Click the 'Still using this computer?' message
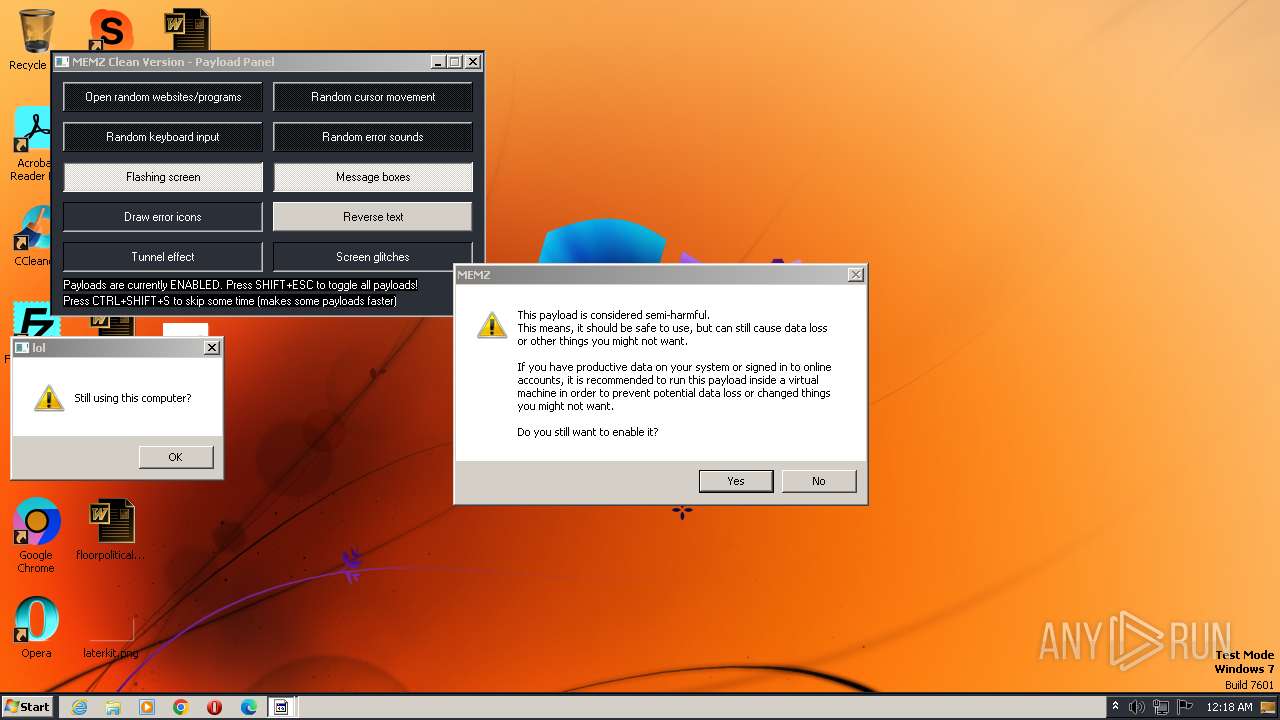Image resolution: width=1280 pixels, height=720 pixels. 132,398
